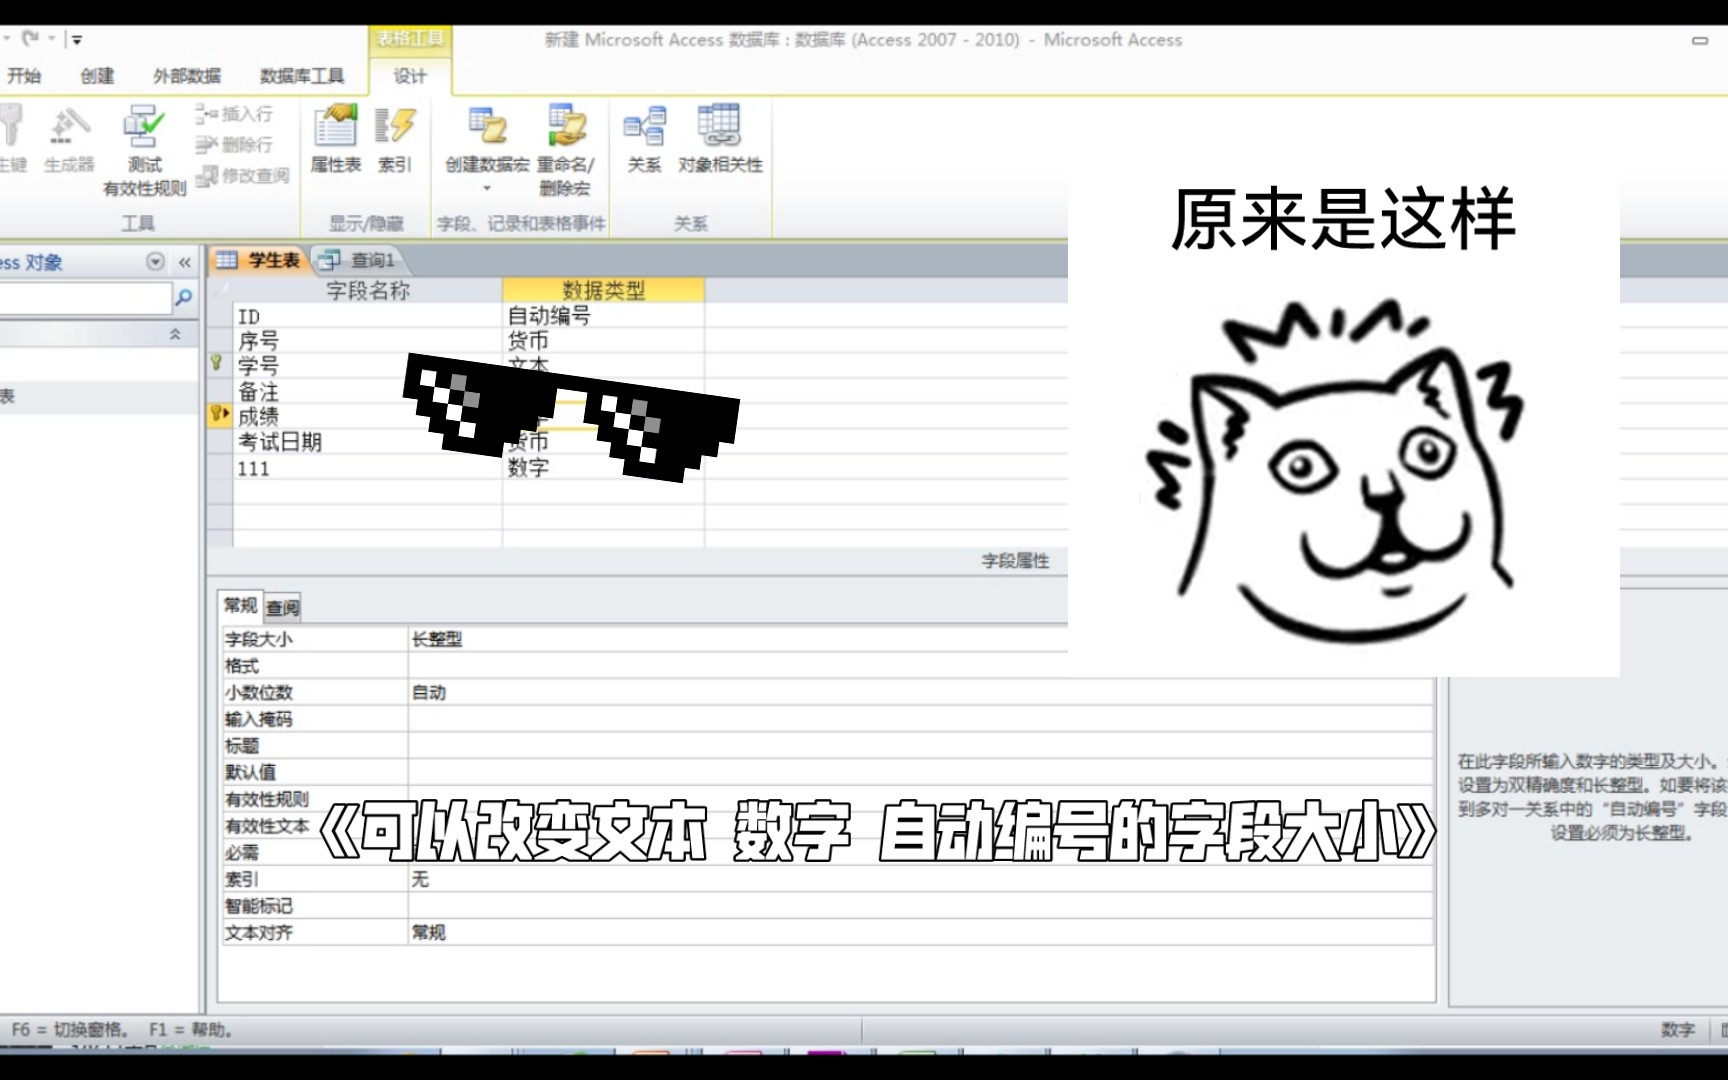Open the 开始 ribbon tab

coord(23,76)
